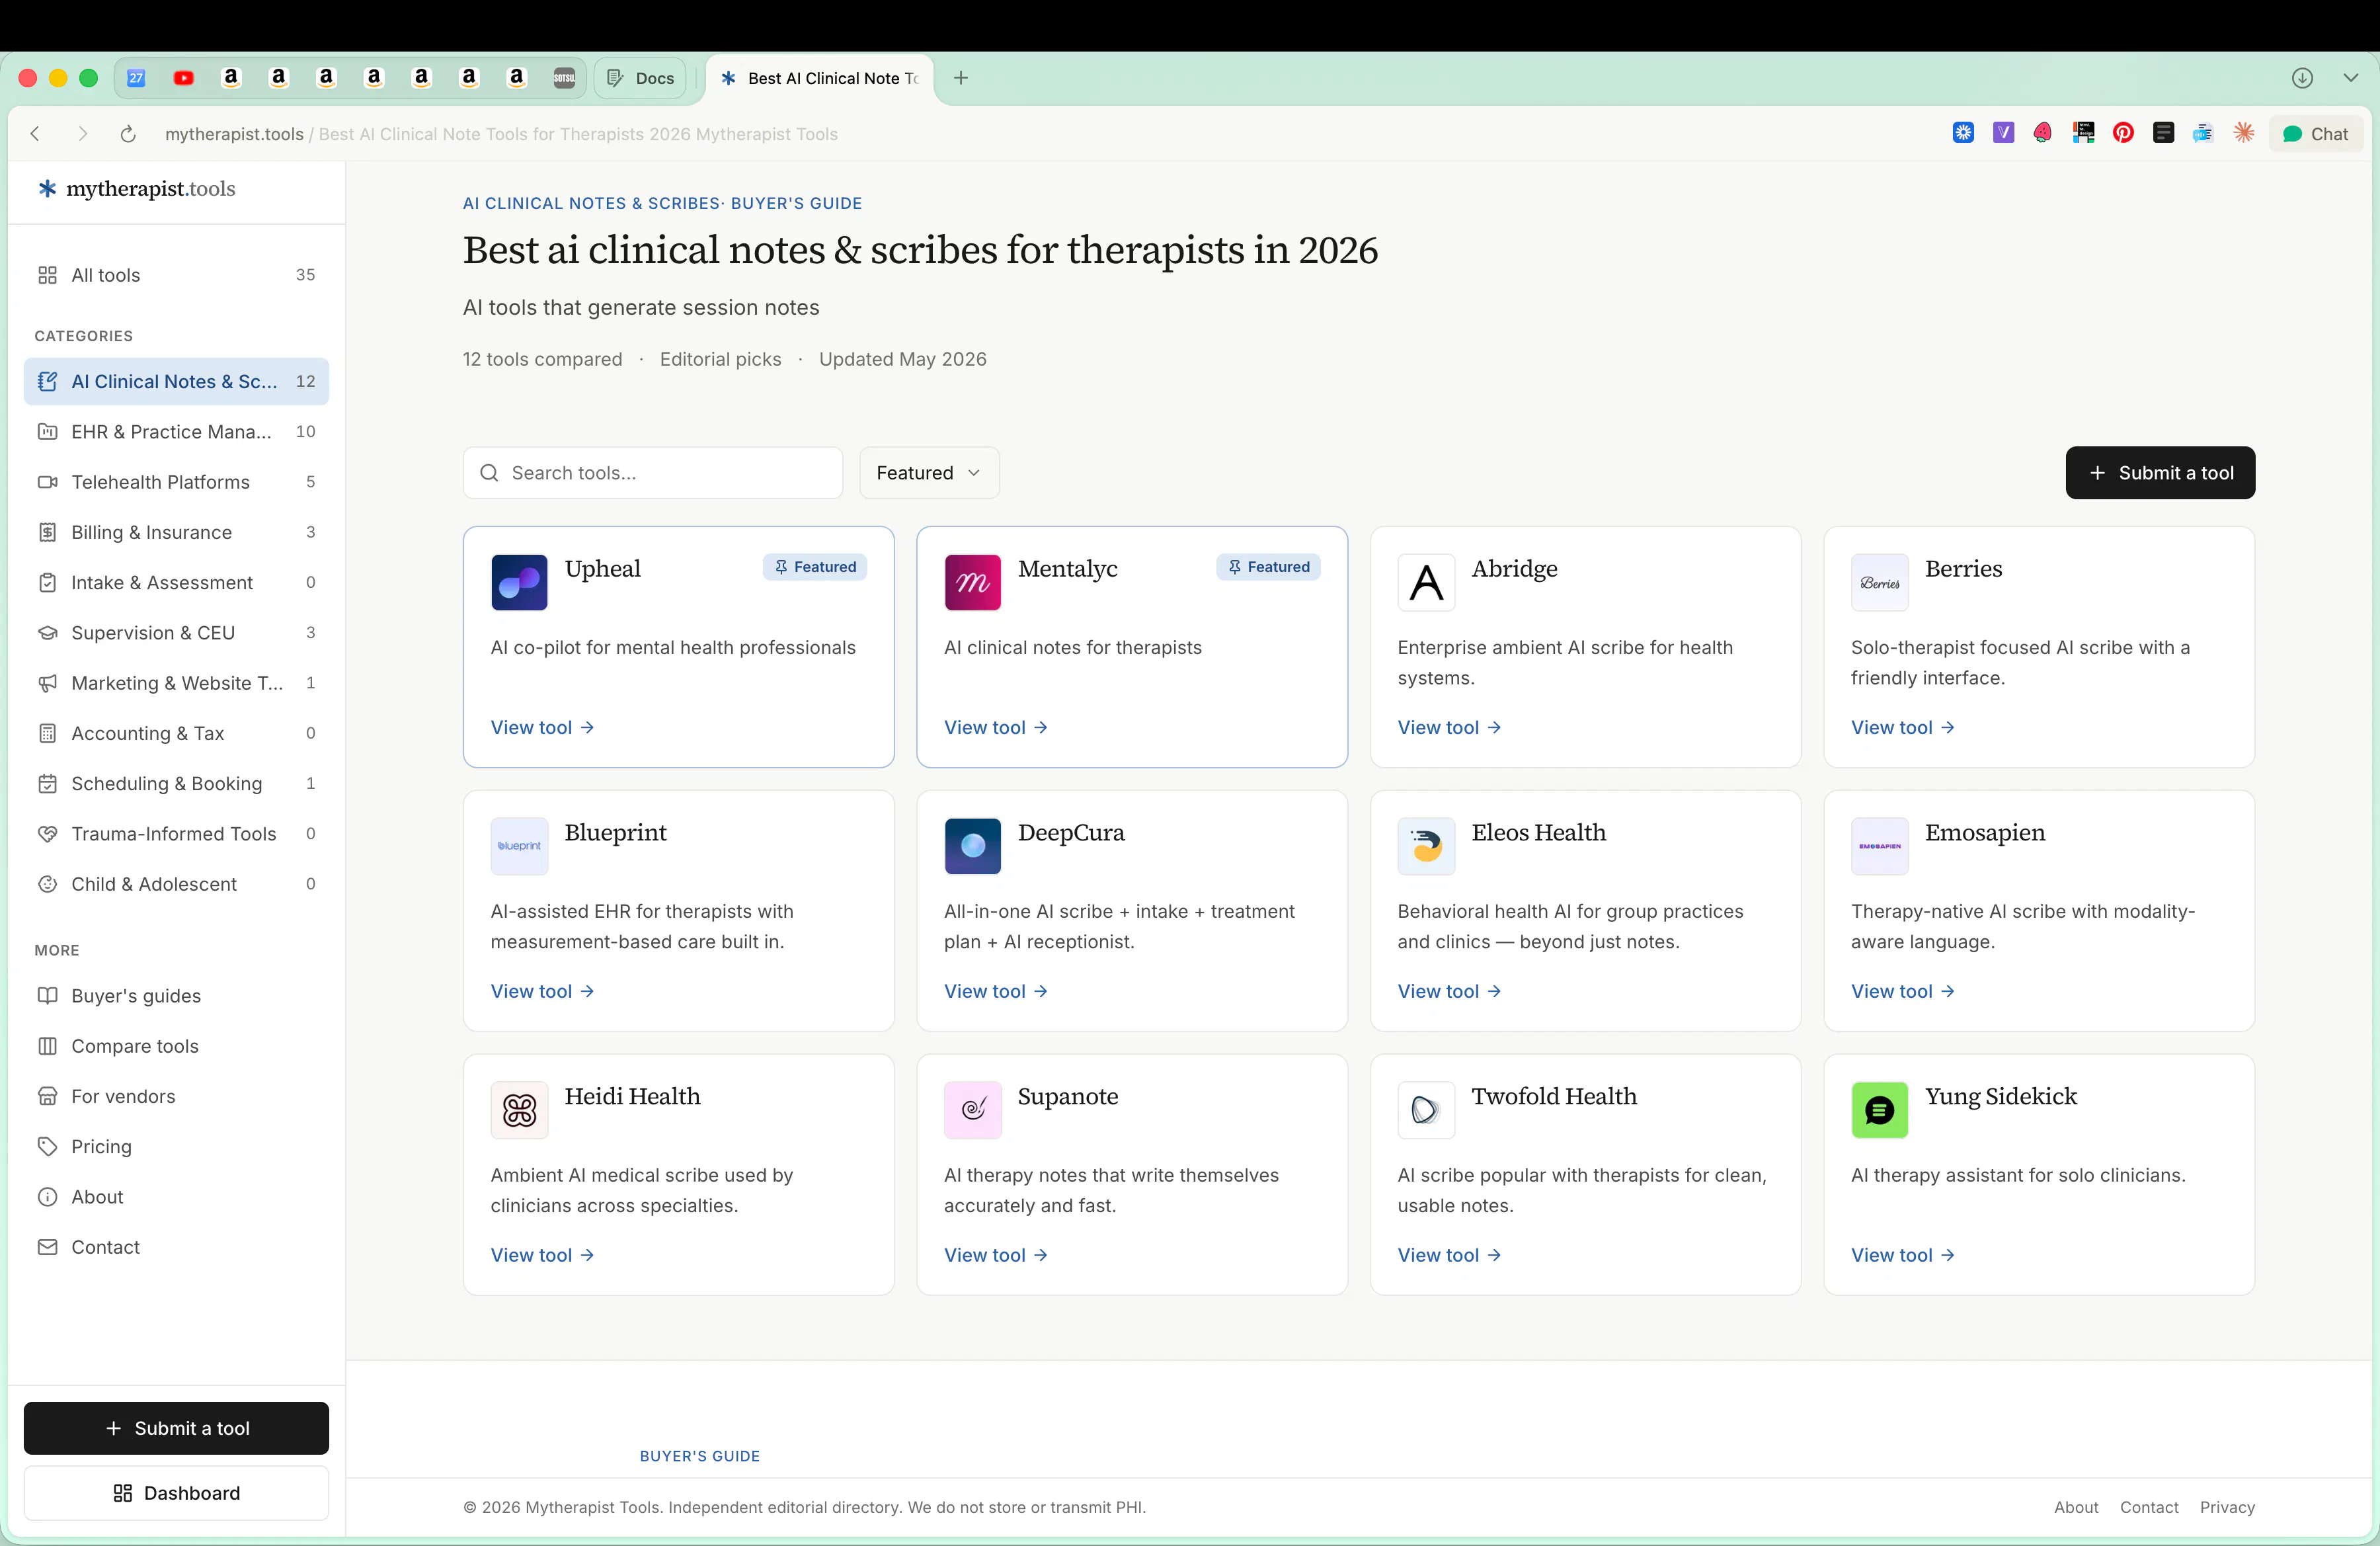Follow the View tool link on the Supanote card

(x=996, y=1255)
